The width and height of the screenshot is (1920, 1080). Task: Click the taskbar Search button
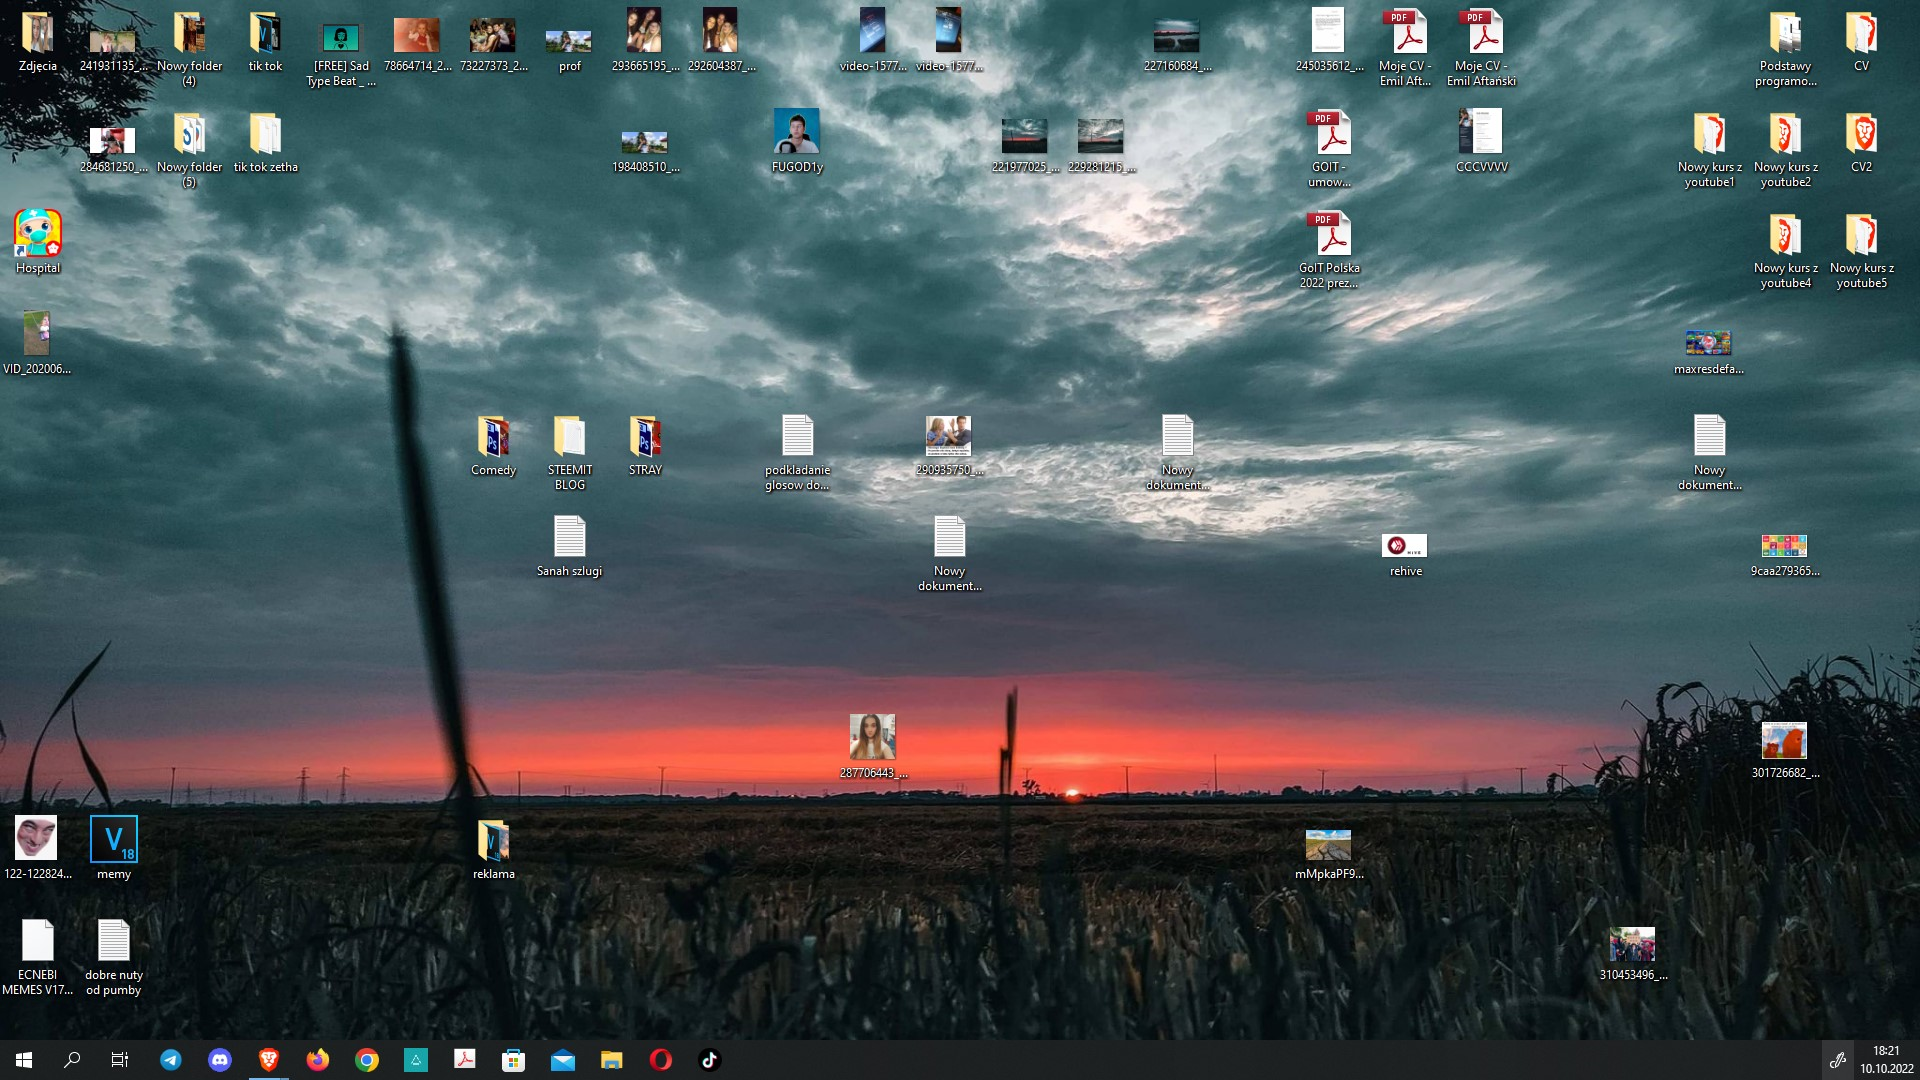tap(72, 1060)
